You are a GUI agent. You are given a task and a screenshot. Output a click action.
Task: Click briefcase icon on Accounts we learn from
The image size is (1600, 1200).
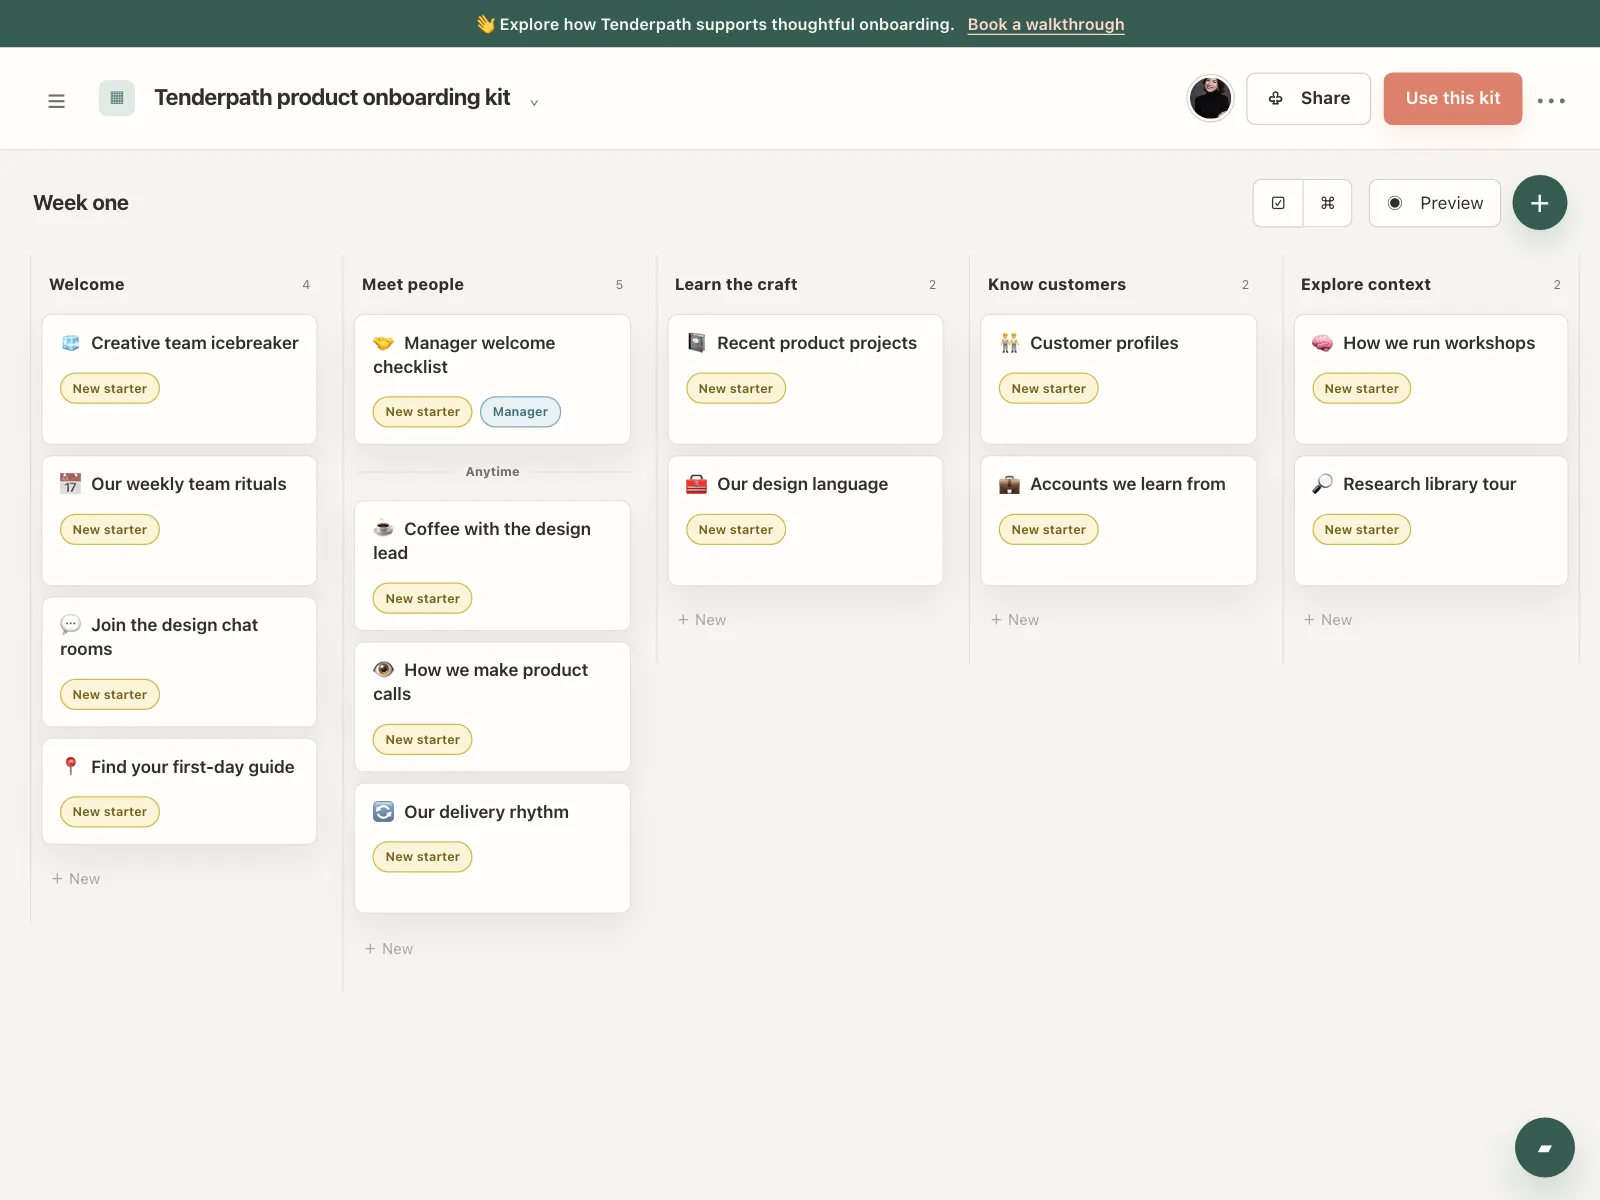[1009, 484]
